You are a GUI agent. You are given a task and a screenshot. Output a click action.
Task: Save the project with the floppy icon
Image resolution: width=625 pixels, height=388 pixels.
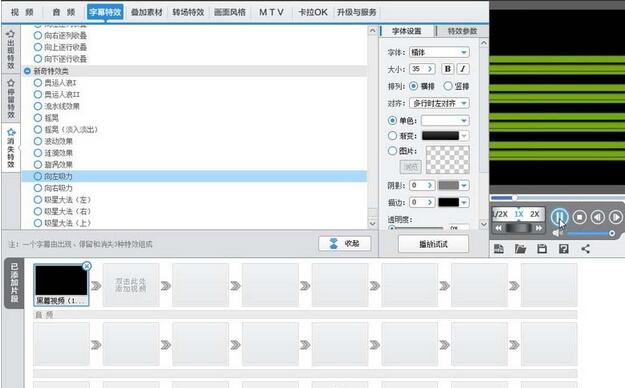(x=542, y=249)
